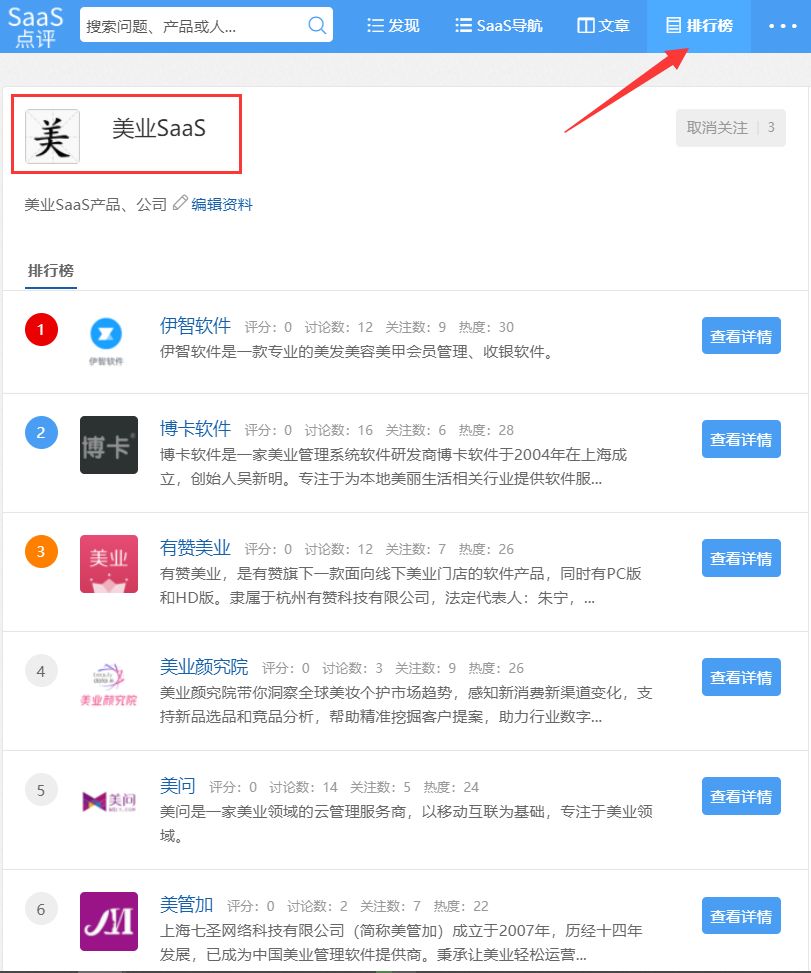Open the SaaS点评 site logo
This screenshot has height=973, width=811.
(35, 27)
